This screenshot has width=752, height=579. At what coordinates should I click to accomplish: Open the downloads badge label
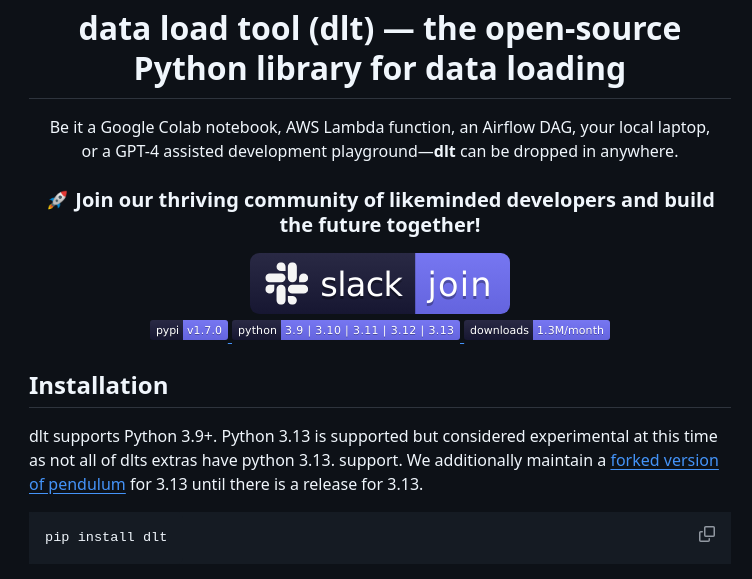(499, 330)
